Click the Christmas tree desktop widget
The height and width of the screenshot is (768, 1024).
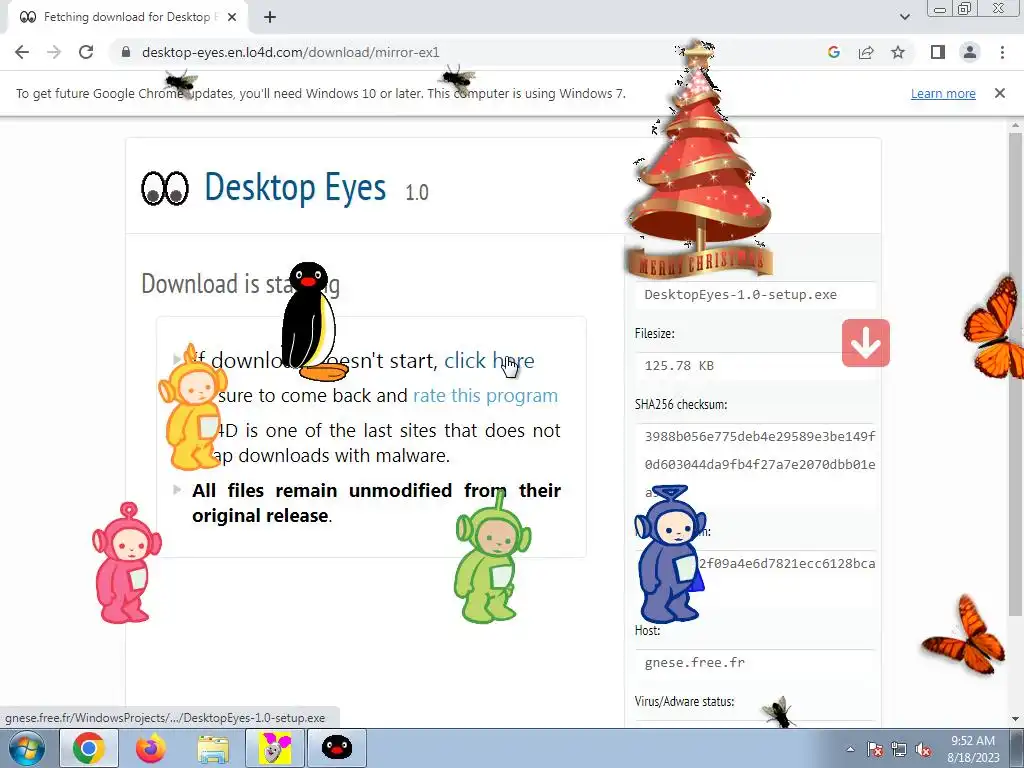[699, 160]
